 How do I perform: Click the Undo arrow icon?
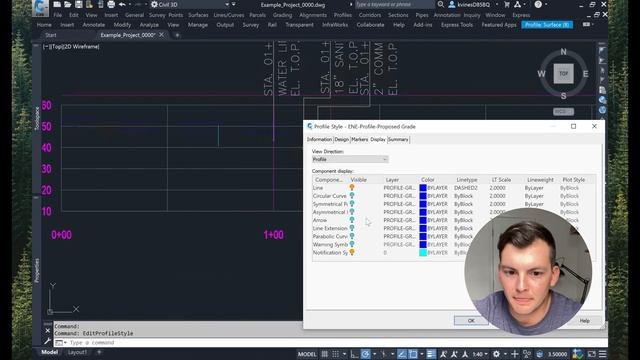pyautogui.click(x=122, y=4)
